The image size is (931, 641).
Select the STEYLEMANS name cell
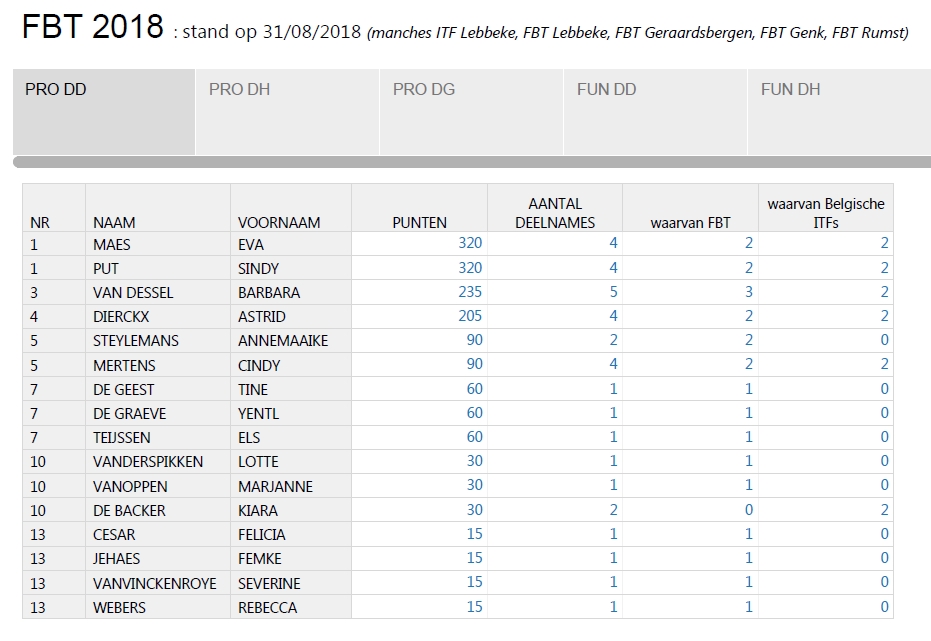(136, 341)
